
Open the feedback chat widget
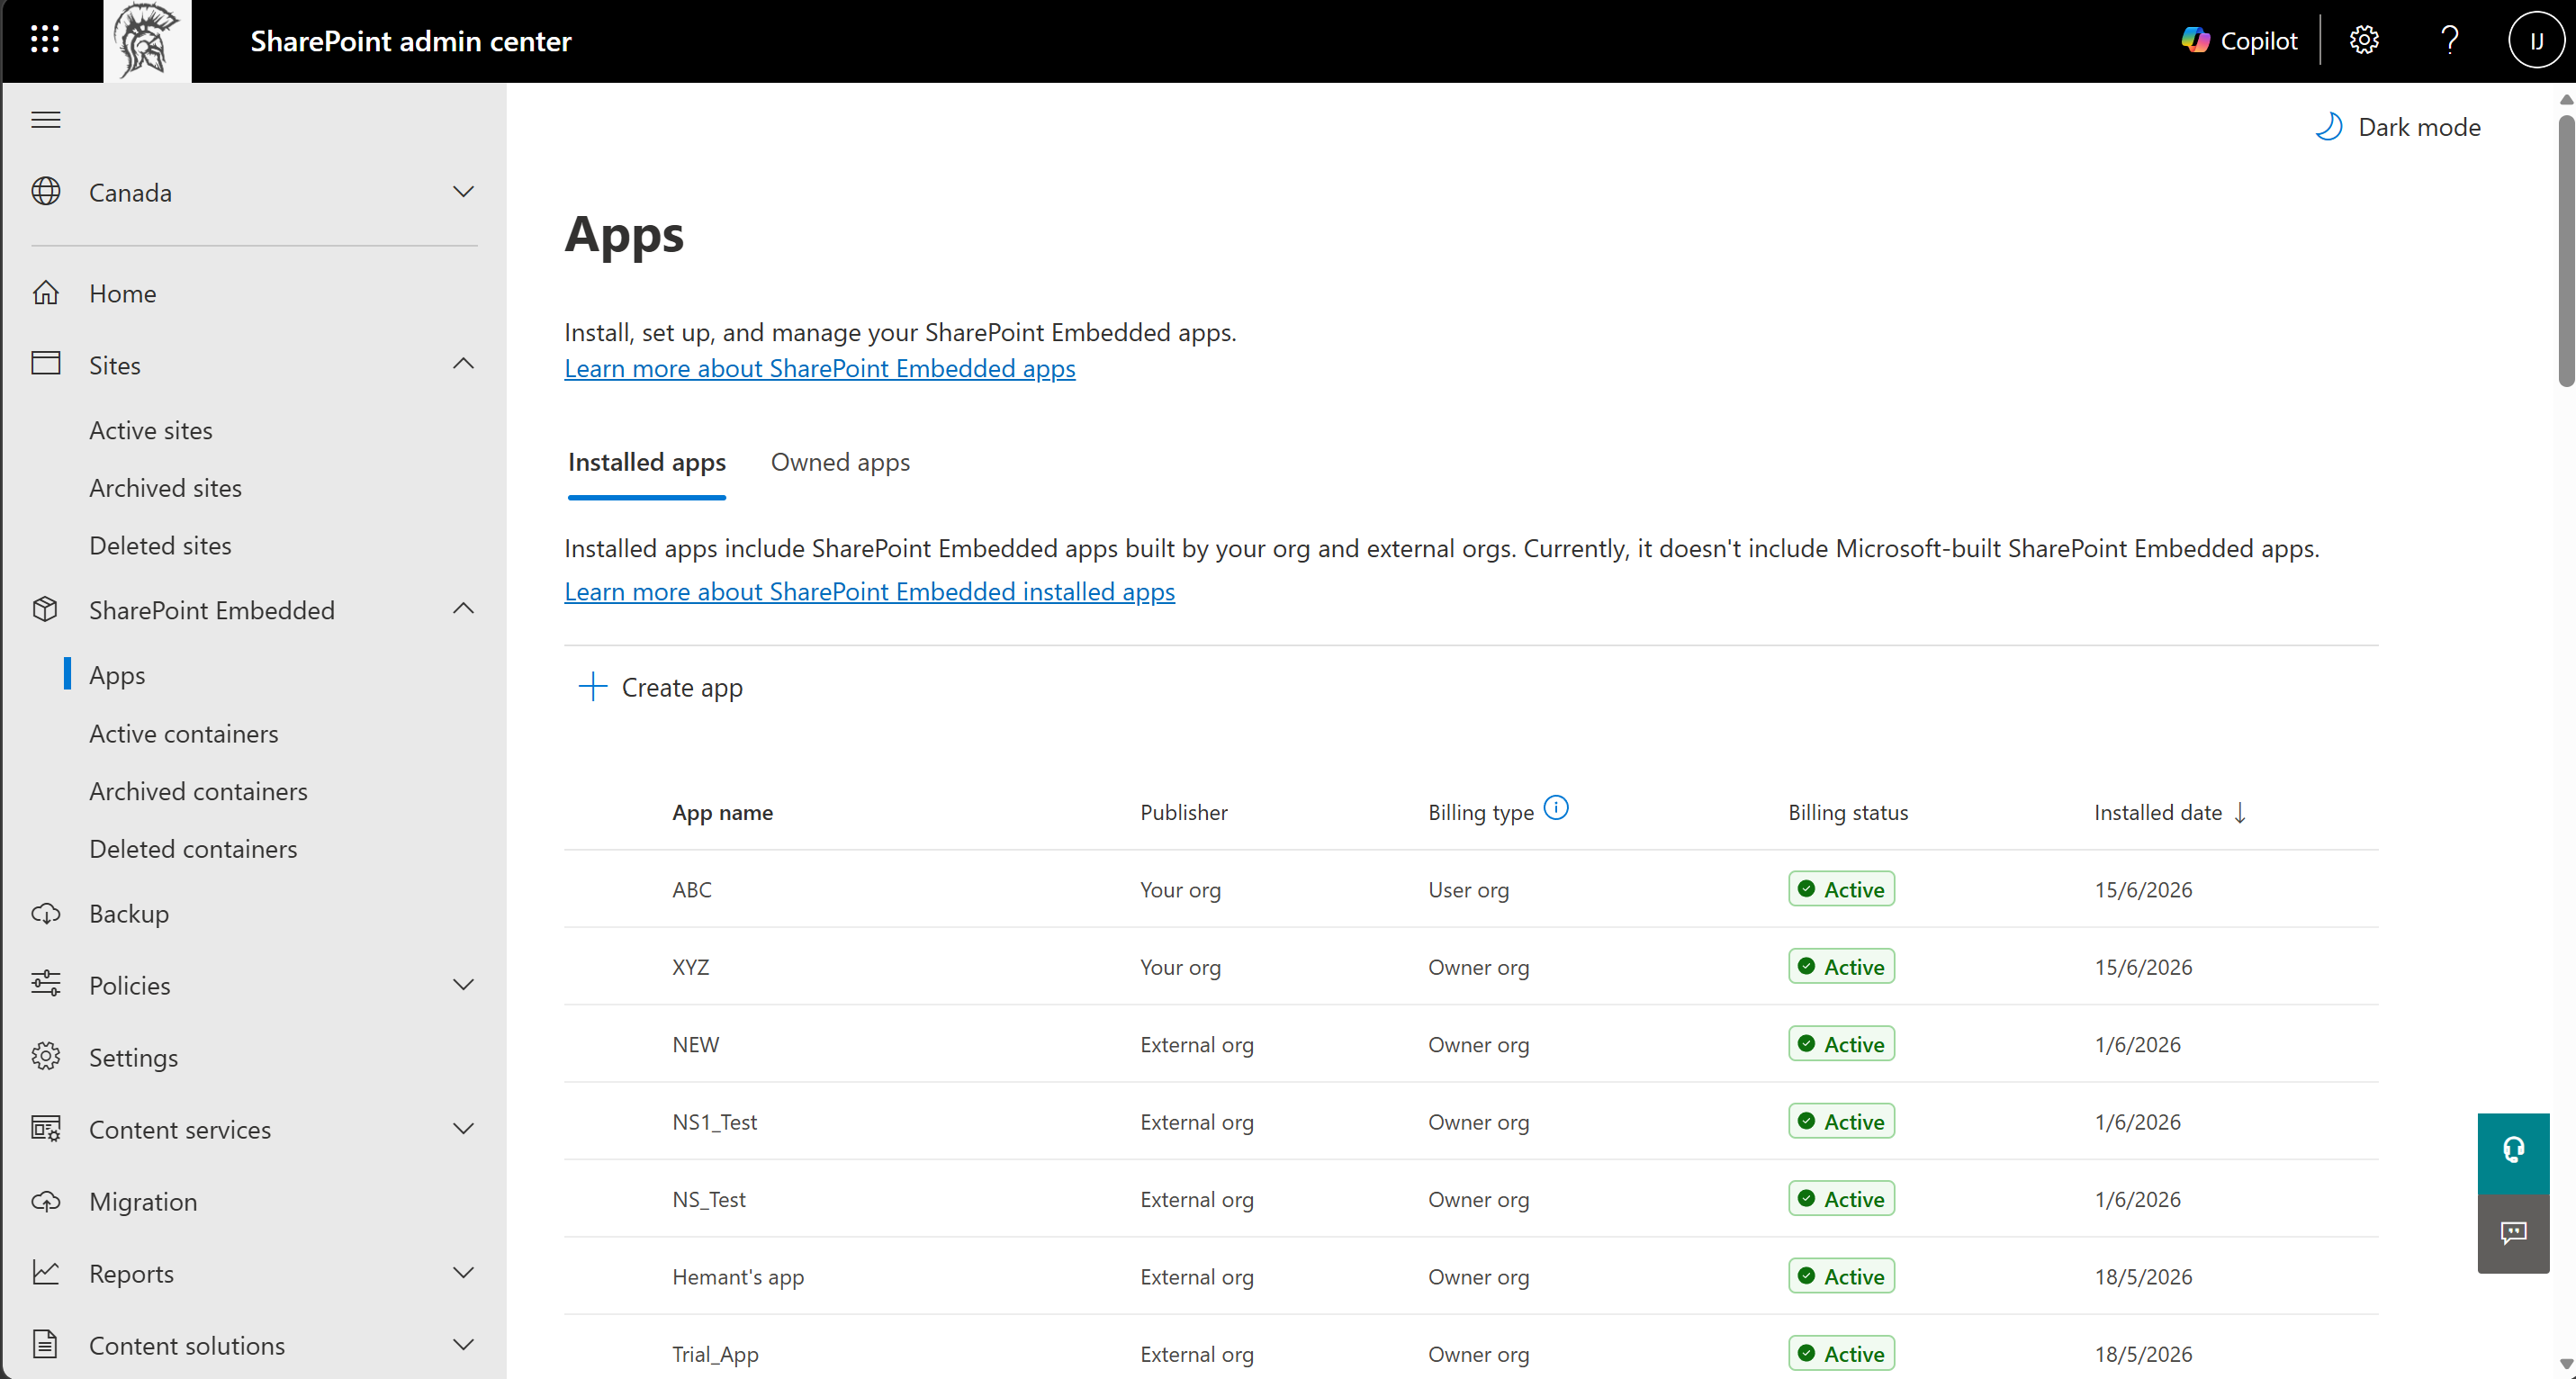click(2513, 1233)
